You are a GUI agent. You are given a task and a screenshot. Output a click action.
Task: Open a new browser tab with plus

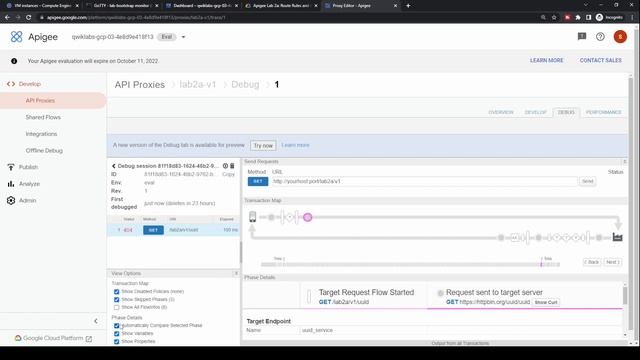[x=408, y=6]
